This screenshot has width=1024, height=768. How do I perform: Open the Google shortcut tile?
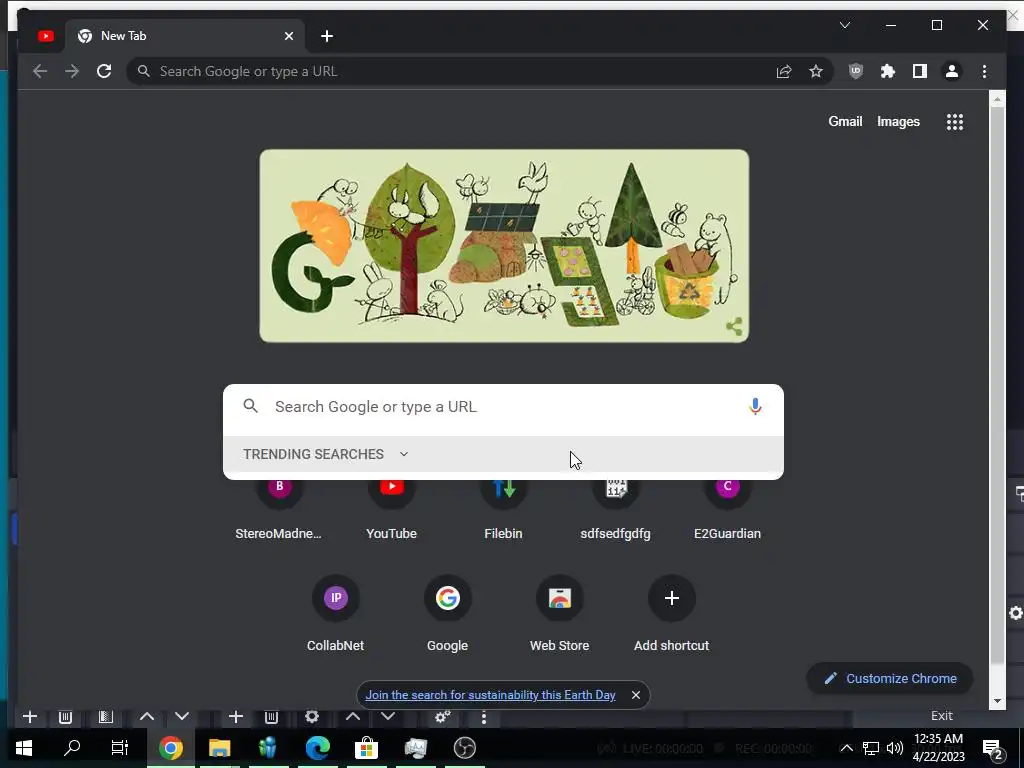447,613
